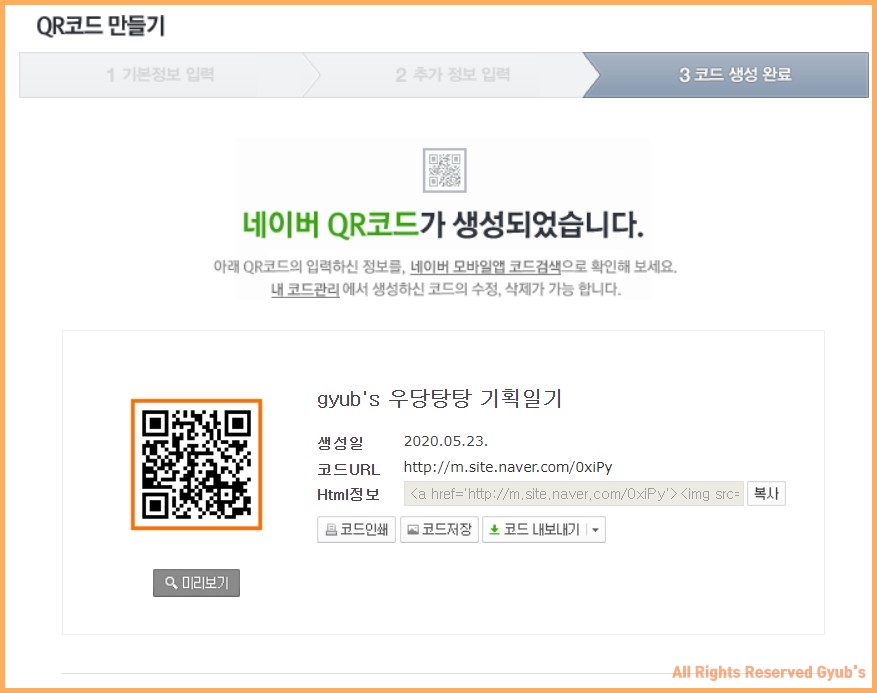This screenshot has width=877, height=693.
Task: Open the 내 코드관리 link
Action: pos(305,289)
